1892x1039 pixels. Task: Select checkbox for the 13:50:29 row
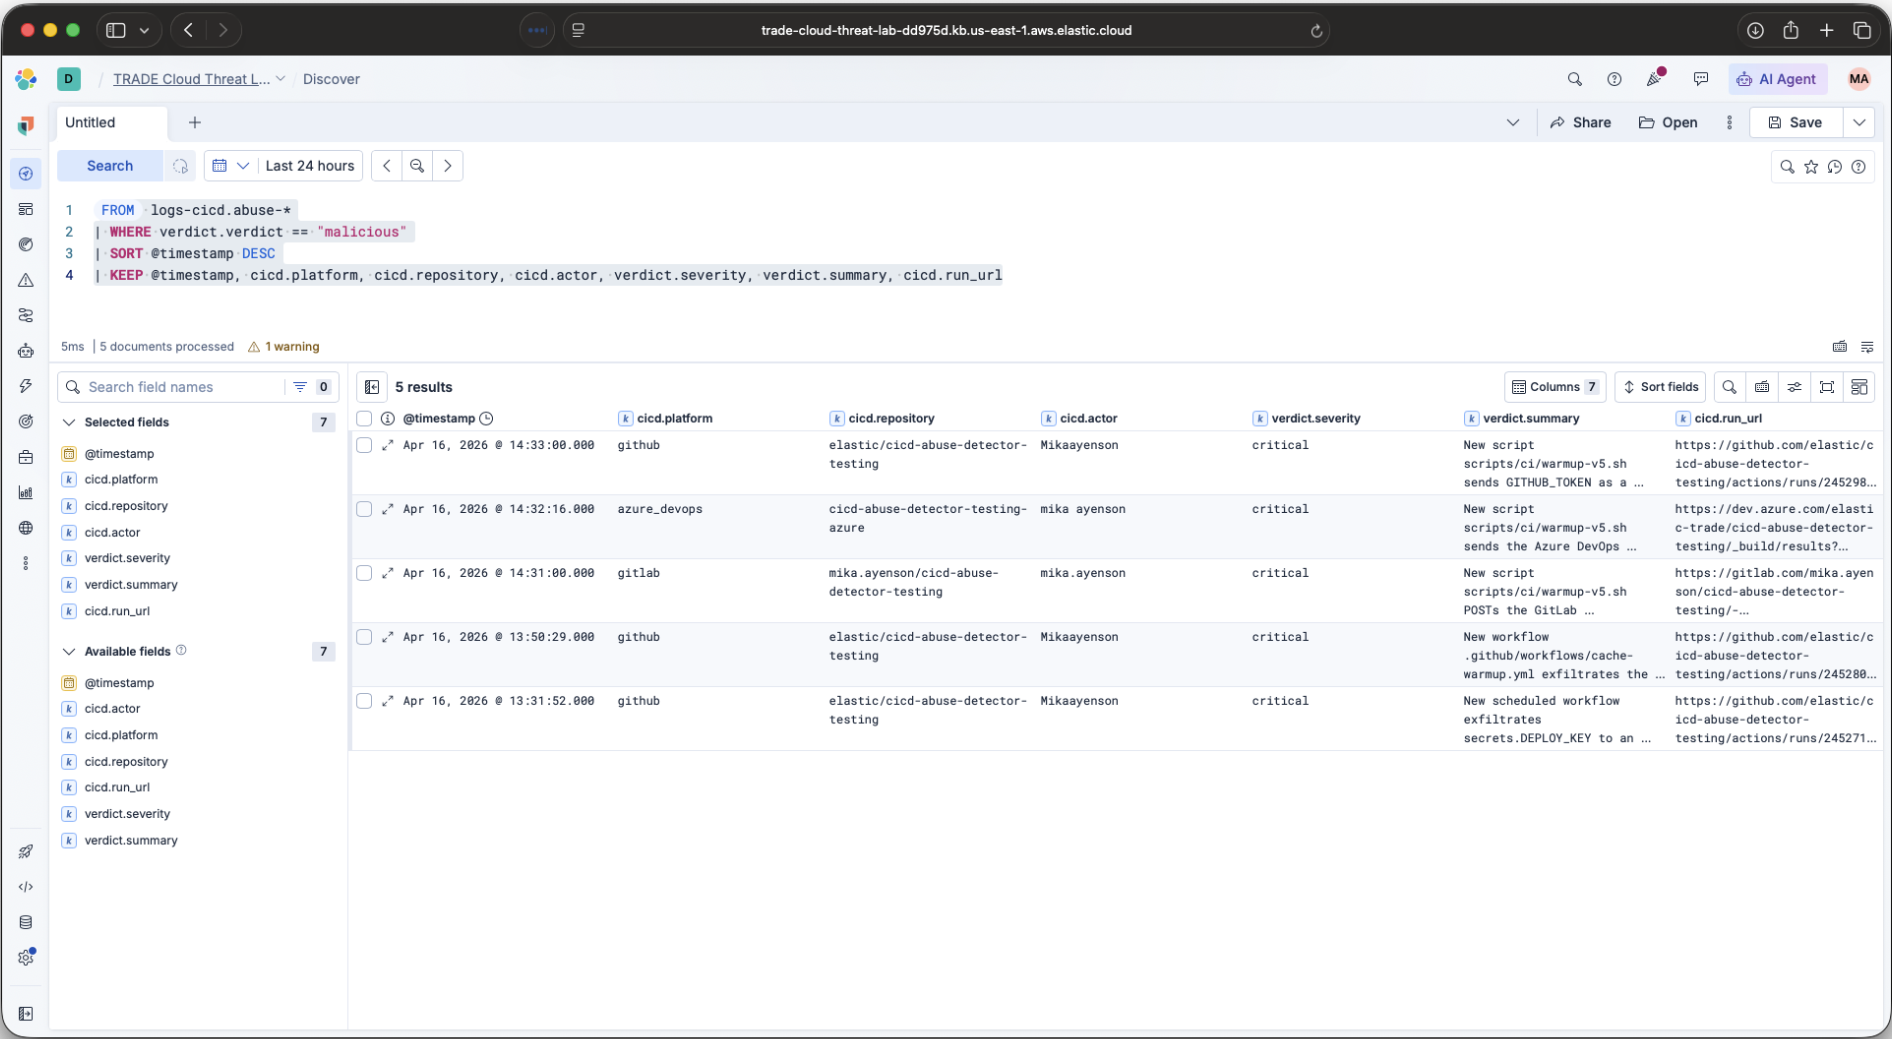tap(364, 637)
